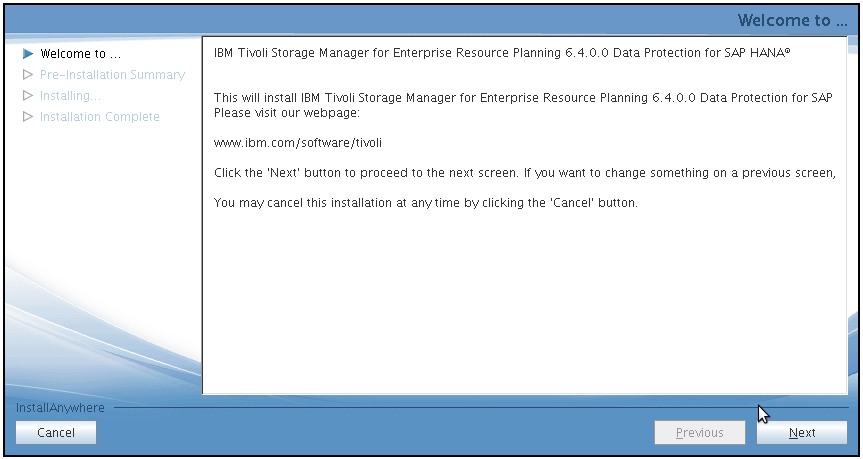Click the 'Click the Next button to proceed' sentence
Viewport: 863px width, 459px height.
tap(525, 173)
